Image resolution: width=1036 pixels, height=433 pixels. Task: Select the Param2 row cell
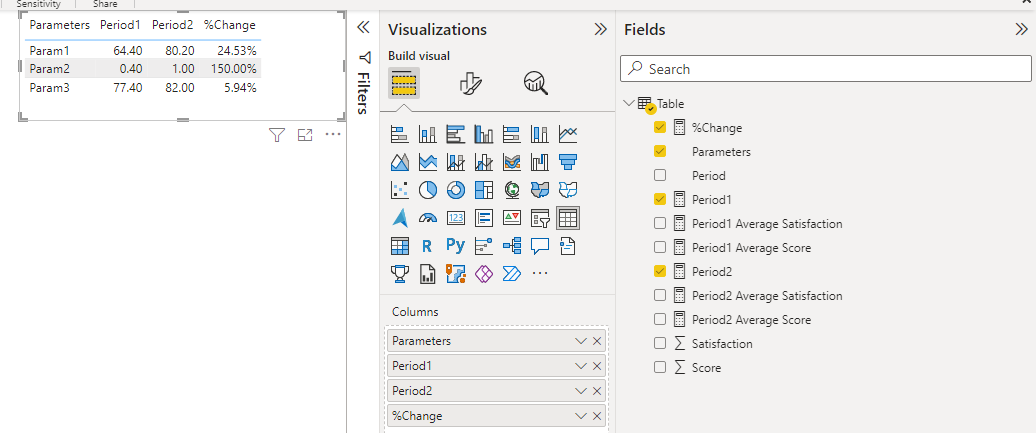50,69
